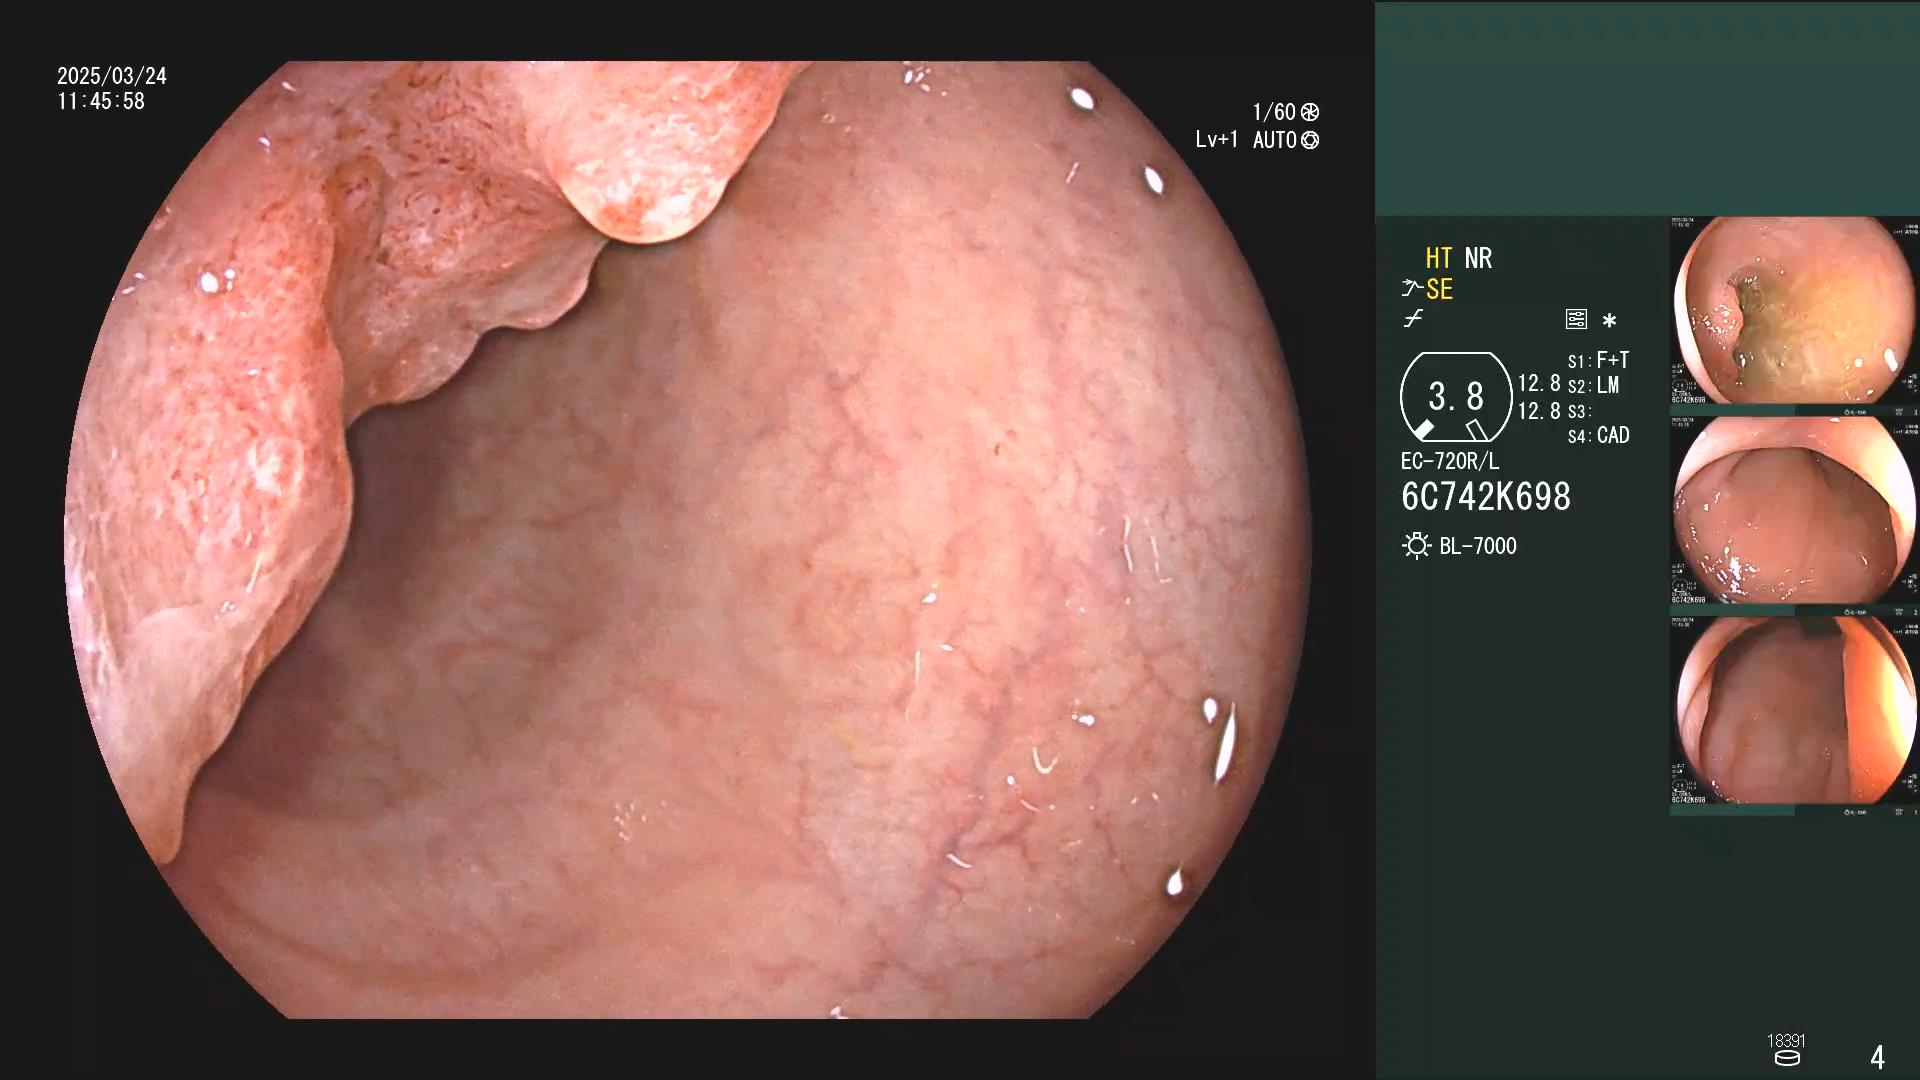Click the 1/60 shutter speed indicator

tap(1274, 112)
